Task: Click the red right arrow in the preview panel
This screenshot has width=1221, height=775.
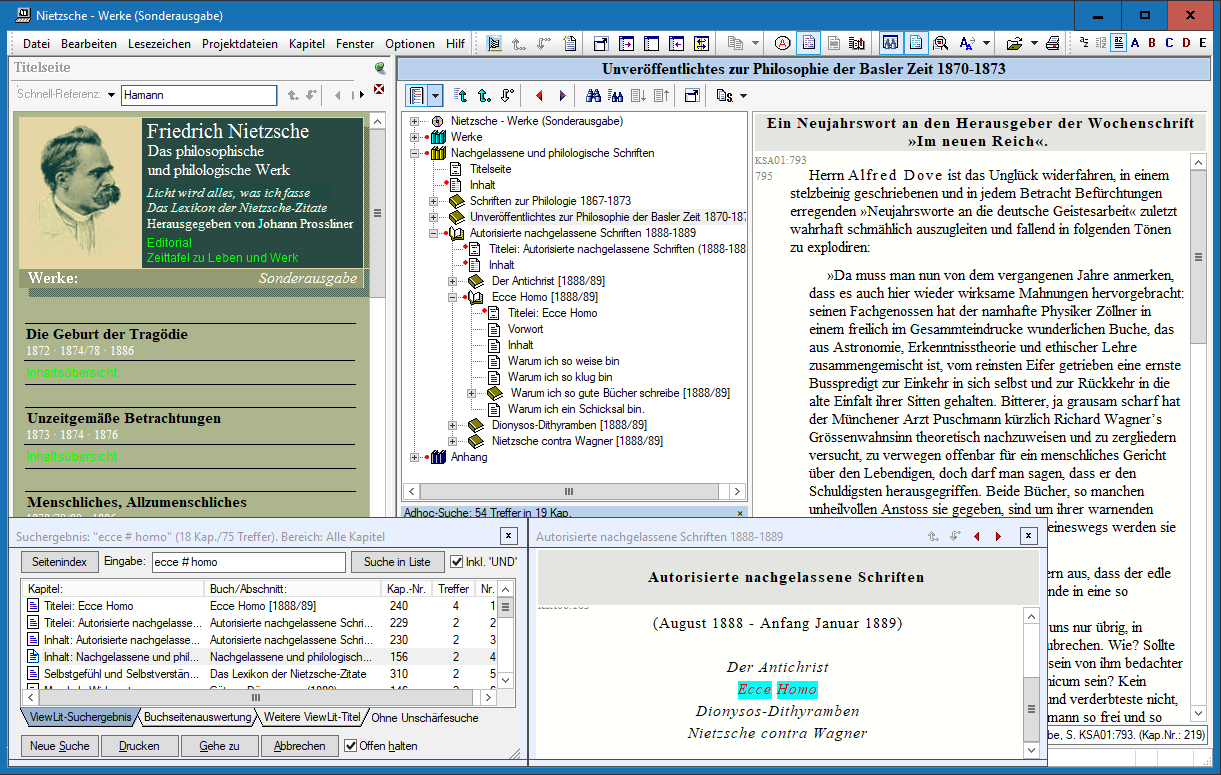Action: [997, 537]
